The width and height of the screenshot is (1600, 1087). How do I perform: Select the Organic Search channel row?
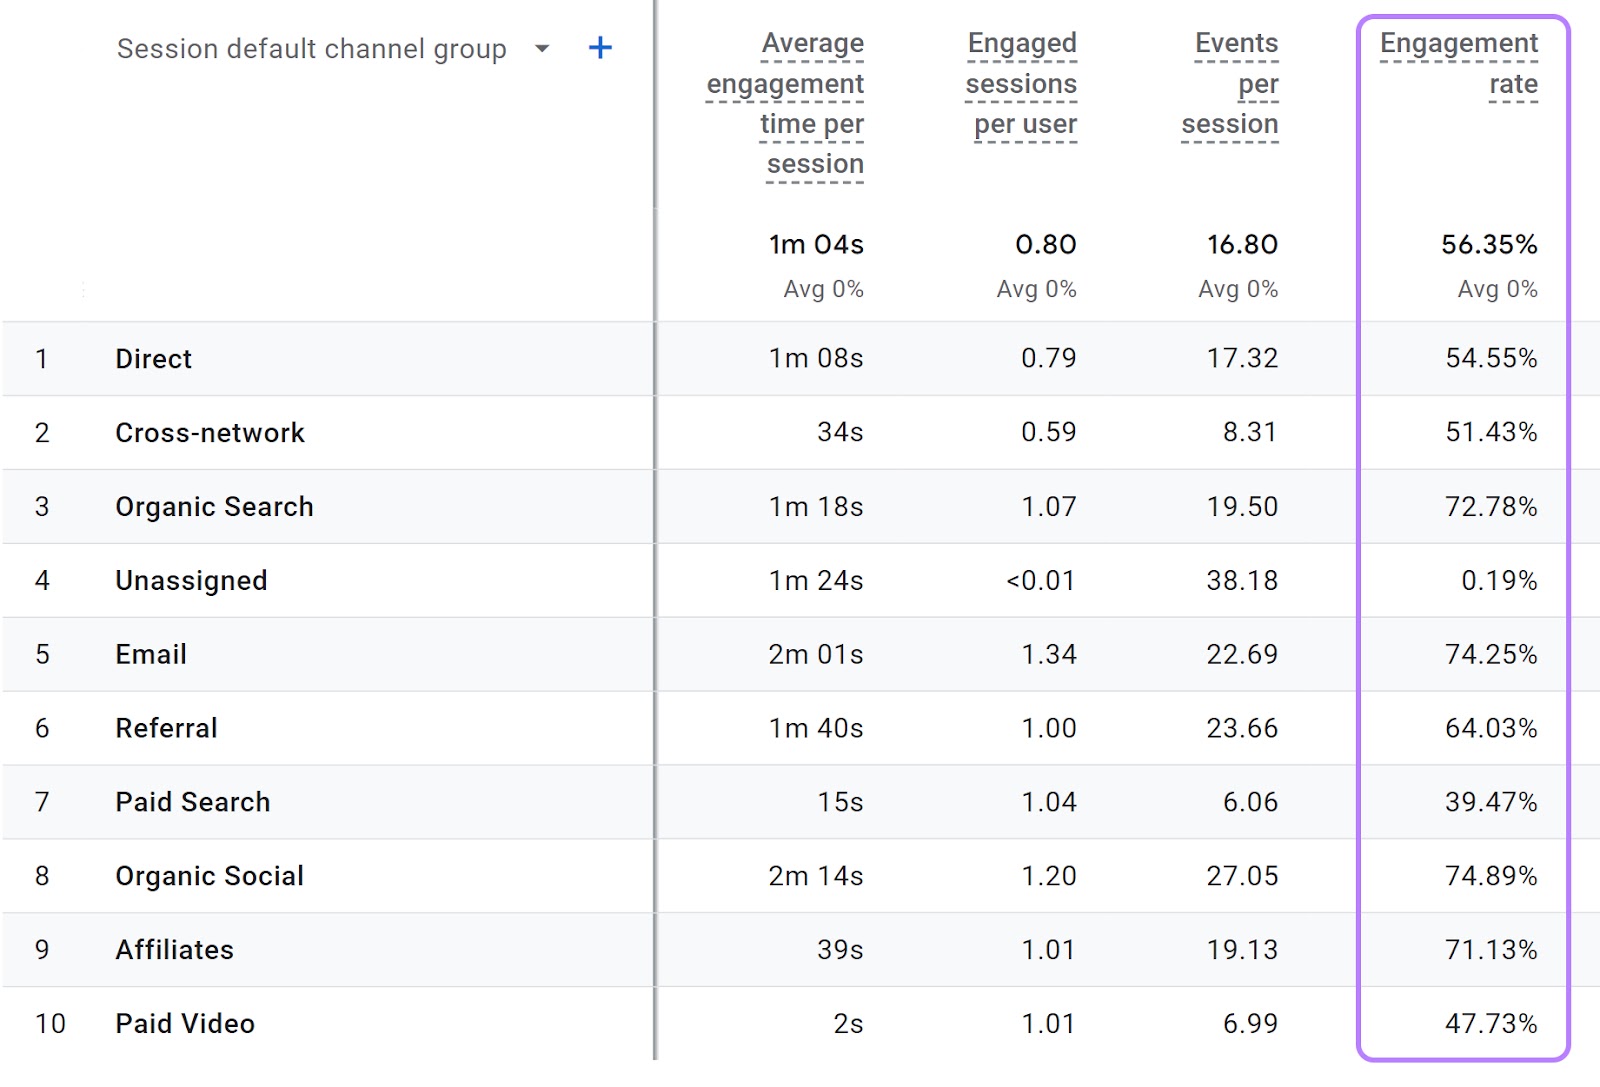point(213,506)
